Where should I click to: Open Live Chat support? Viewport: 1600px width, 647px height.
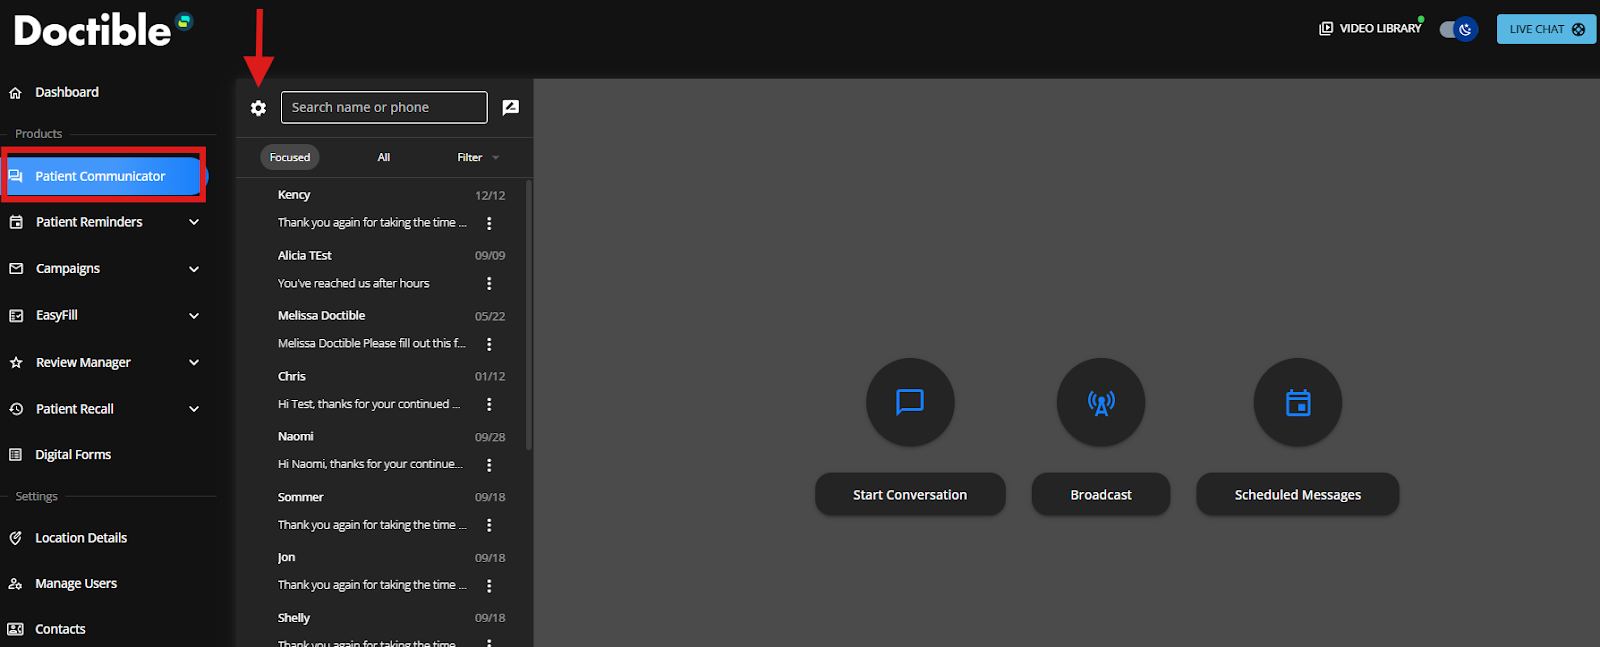click(1546, 29)
